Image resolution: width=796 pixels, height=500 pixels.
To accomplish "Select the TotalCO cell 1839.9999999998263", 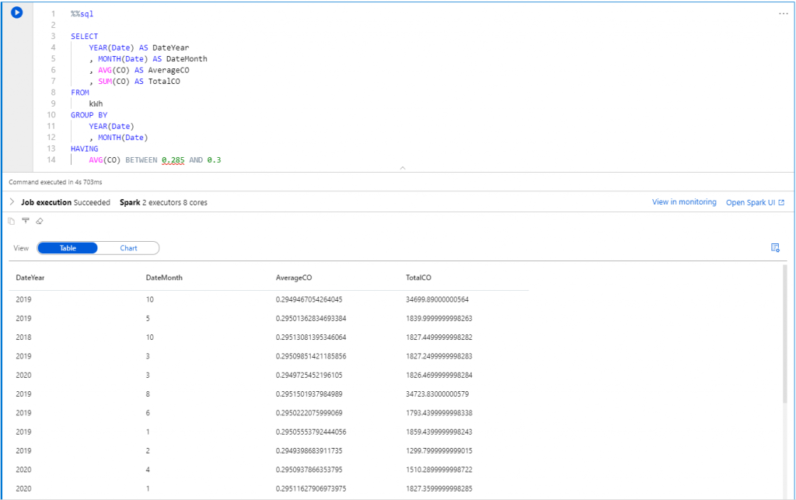I will tap(439, 318).
